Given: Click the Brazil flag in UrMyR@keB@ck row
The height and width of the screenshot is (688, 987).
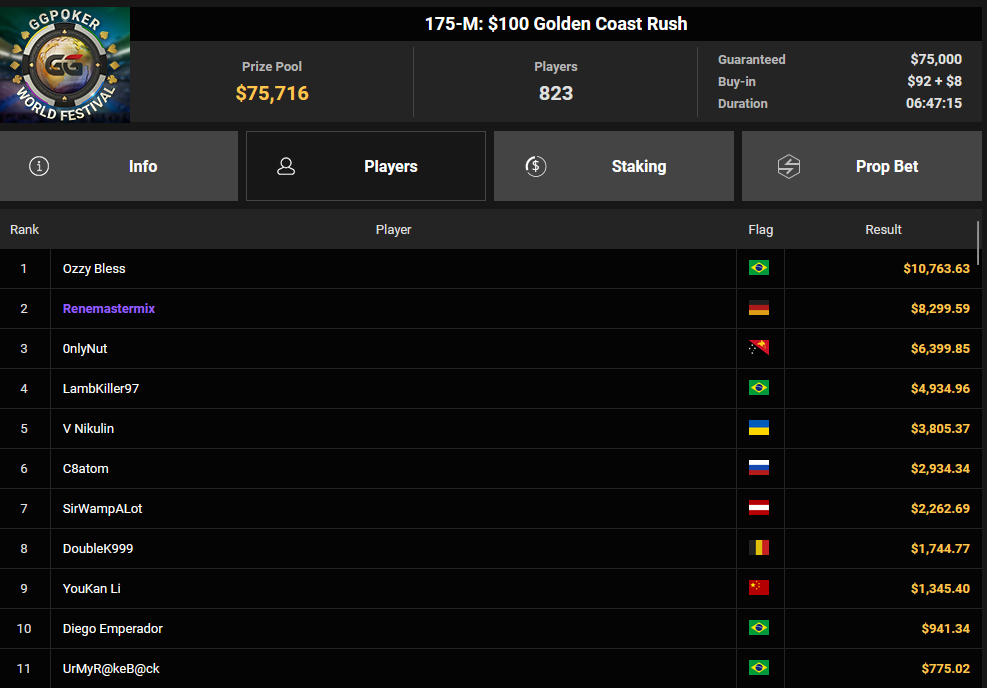Looking at the screenshot, I should [x=759, y=668].
